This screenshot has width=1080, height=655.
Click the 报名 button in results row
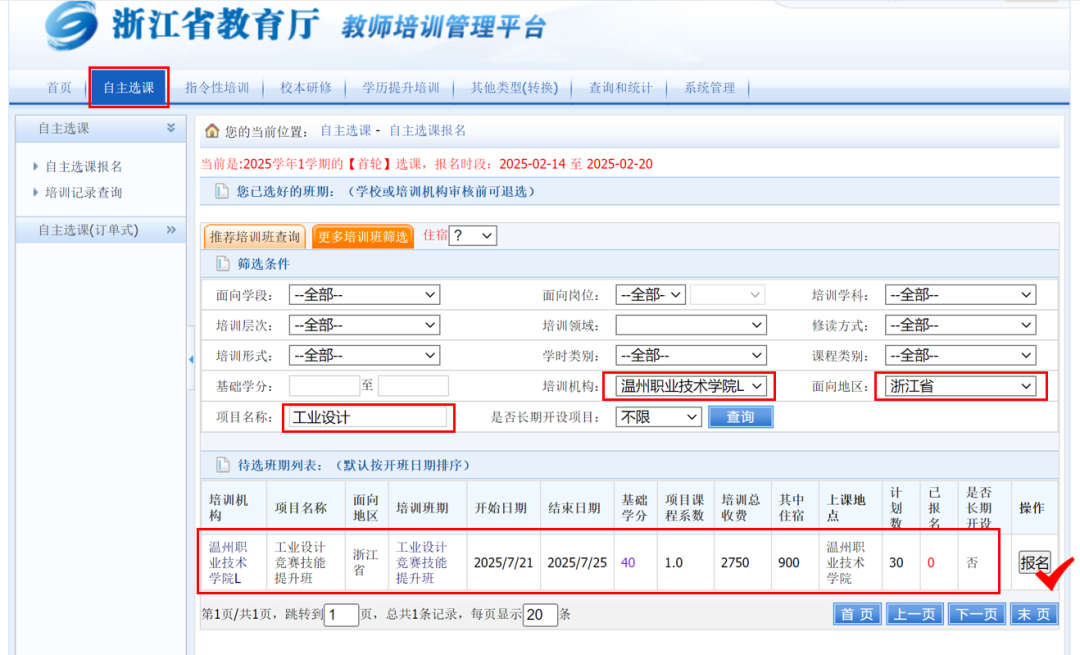(x=1035, y=563)
